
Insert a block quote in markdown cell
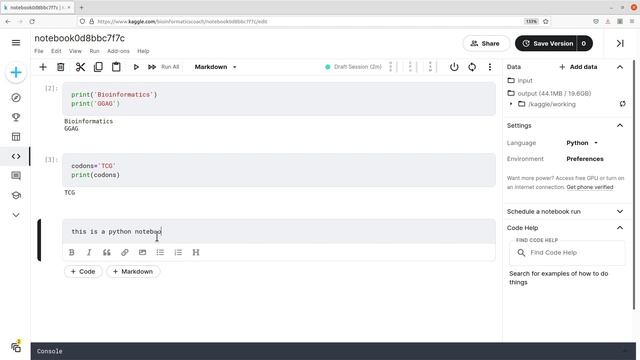click(x=107, y=252)
